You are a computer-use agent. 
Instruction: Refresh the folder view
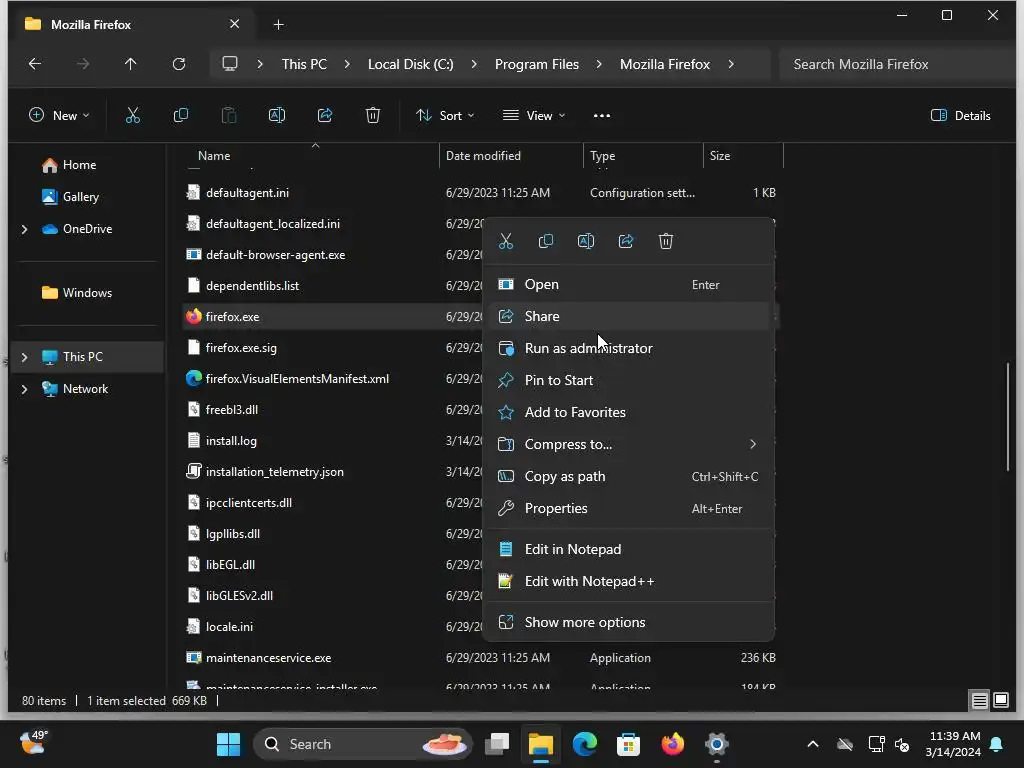tap(179, 64)
